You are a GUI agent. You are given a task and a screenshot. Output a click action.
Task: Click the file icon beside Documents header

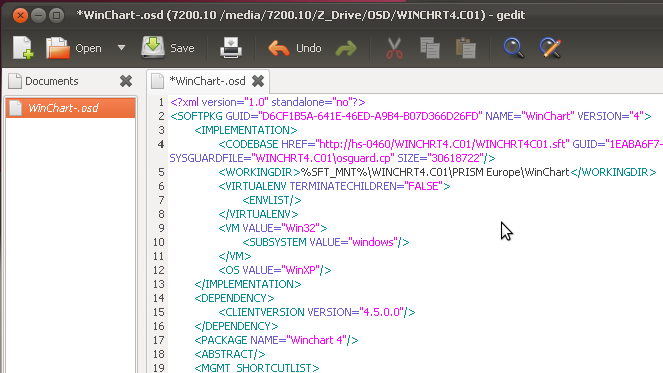click(15, 81)
